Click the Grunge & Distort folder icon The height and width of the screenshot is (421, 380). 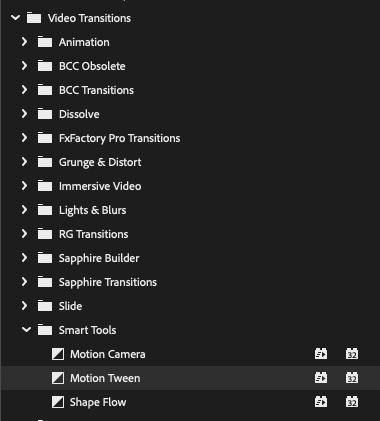45,162
